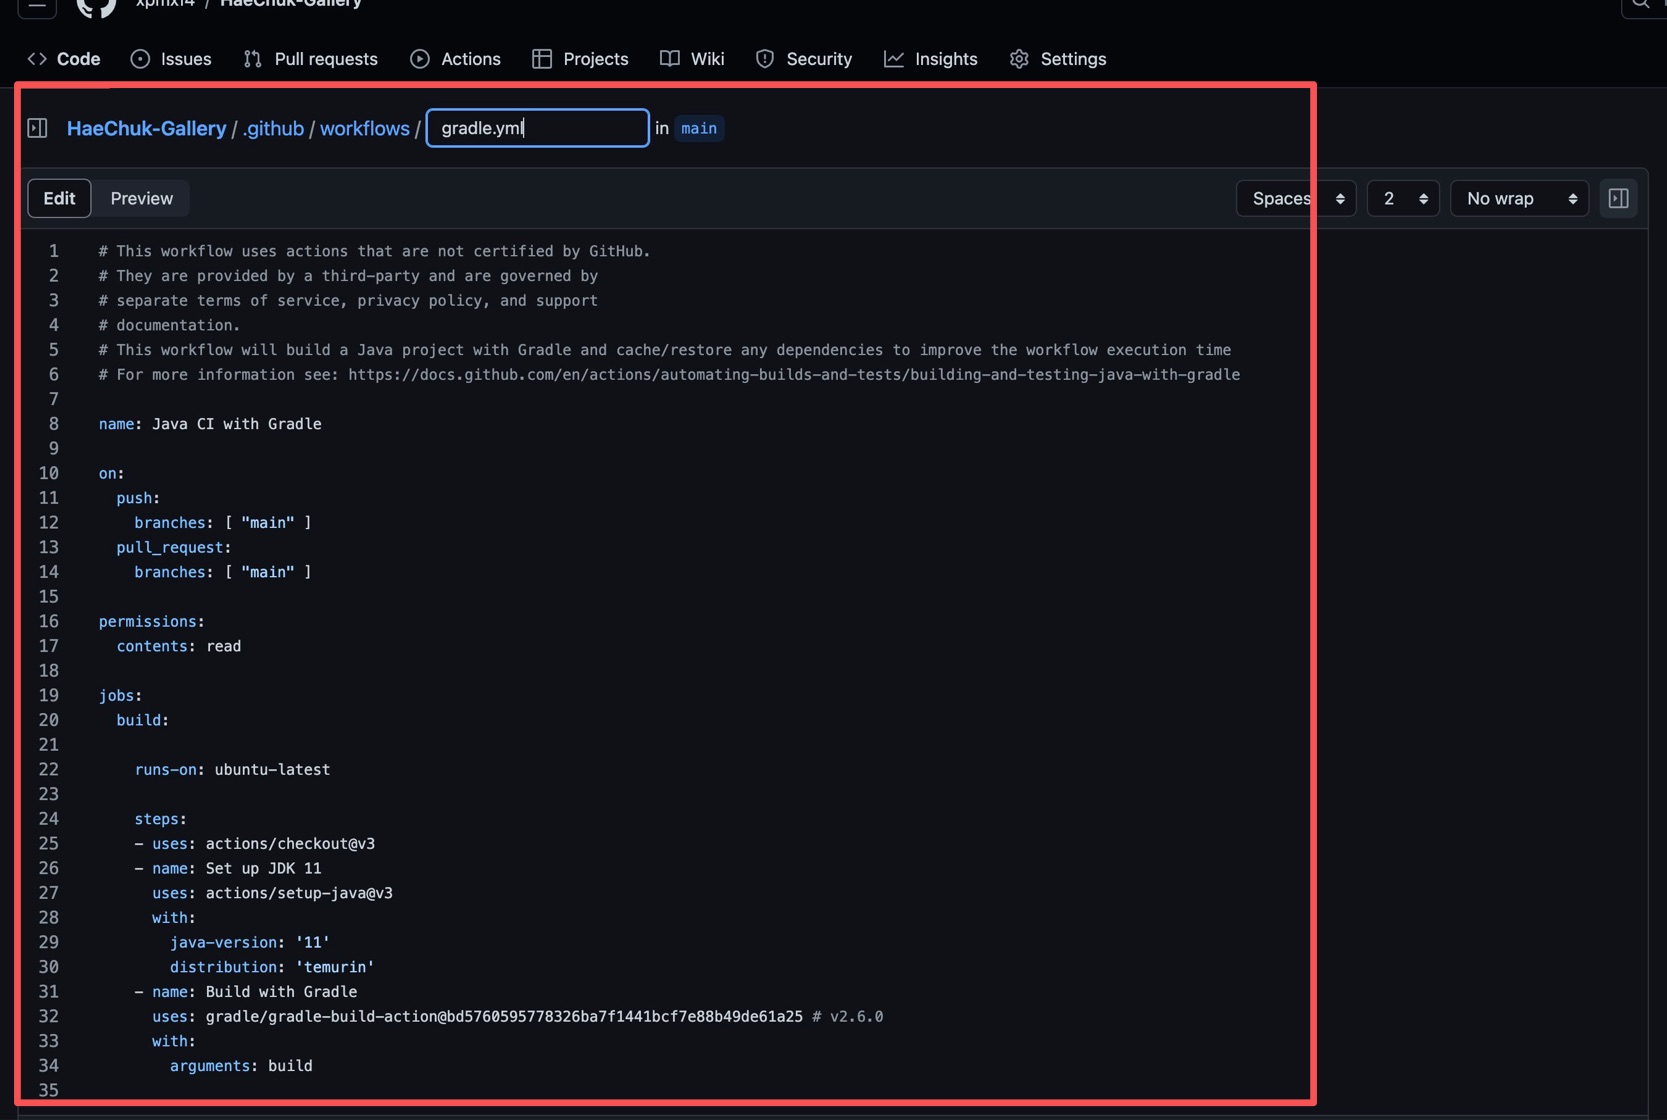Switch to the Preview tab

[x=142, y=198]
